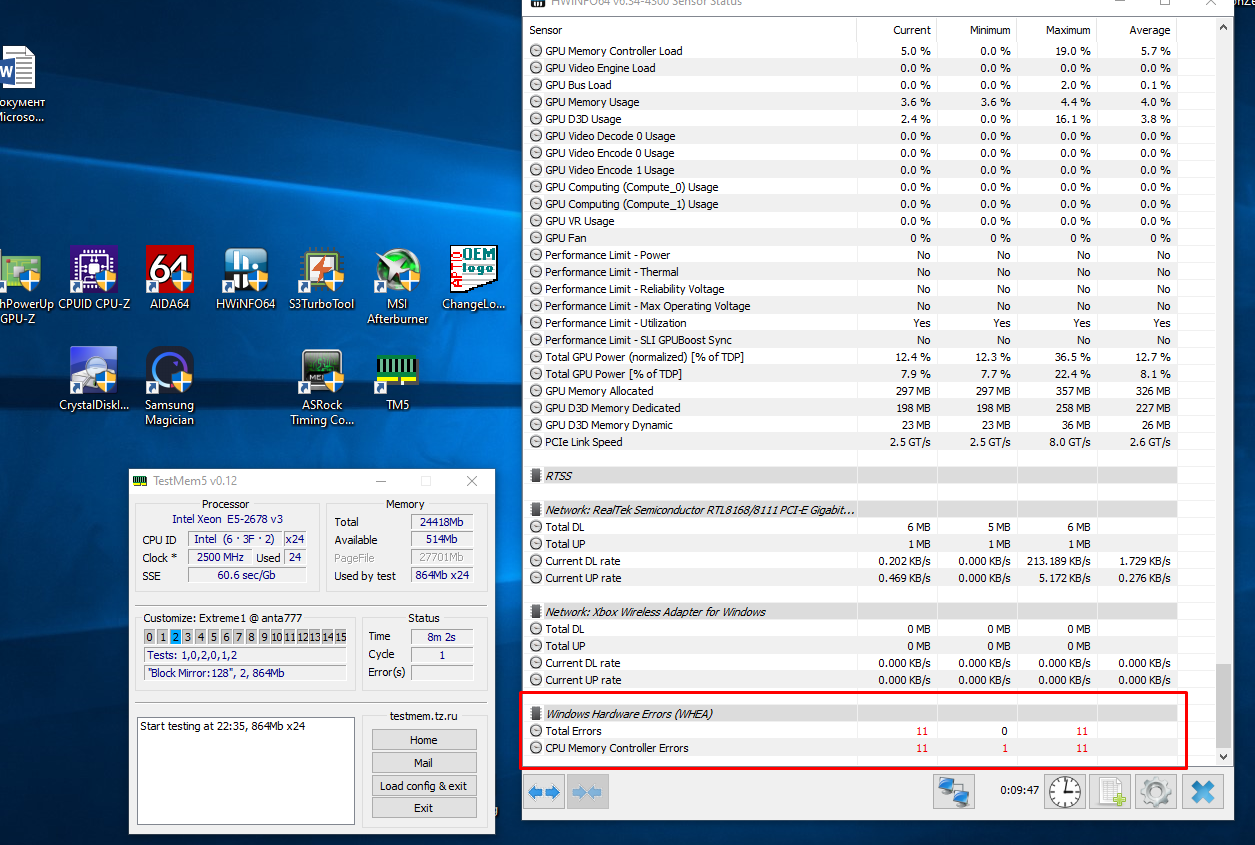Open HWiNFO sensor settings gear
This screenshot has height=845, width=1255.
point(1156,792)
